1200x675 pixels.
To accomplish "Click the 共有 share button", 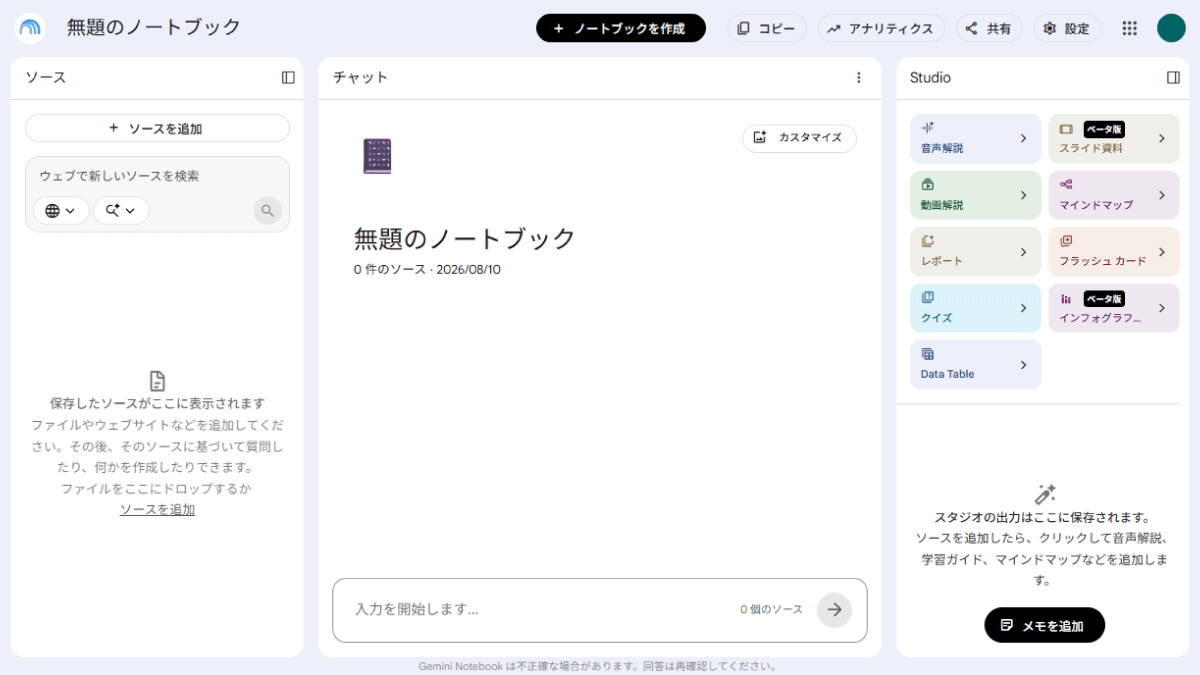I will coord(989,28).
